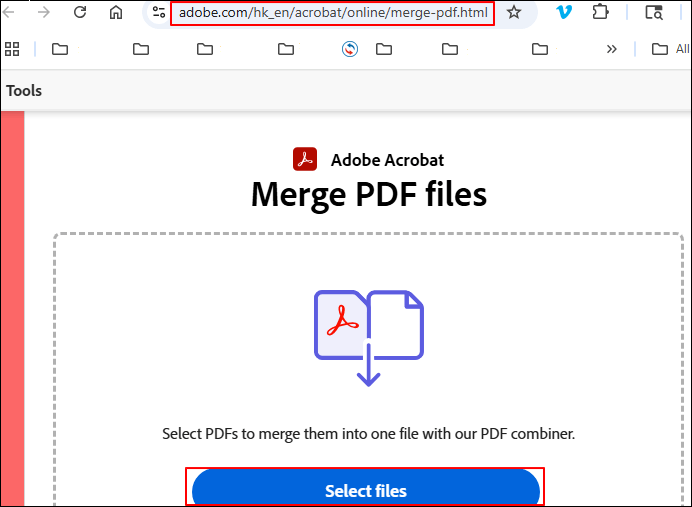The width and height of the screenshot is (692, 507).
Task: Reload the current page
Action: [80, 12]
